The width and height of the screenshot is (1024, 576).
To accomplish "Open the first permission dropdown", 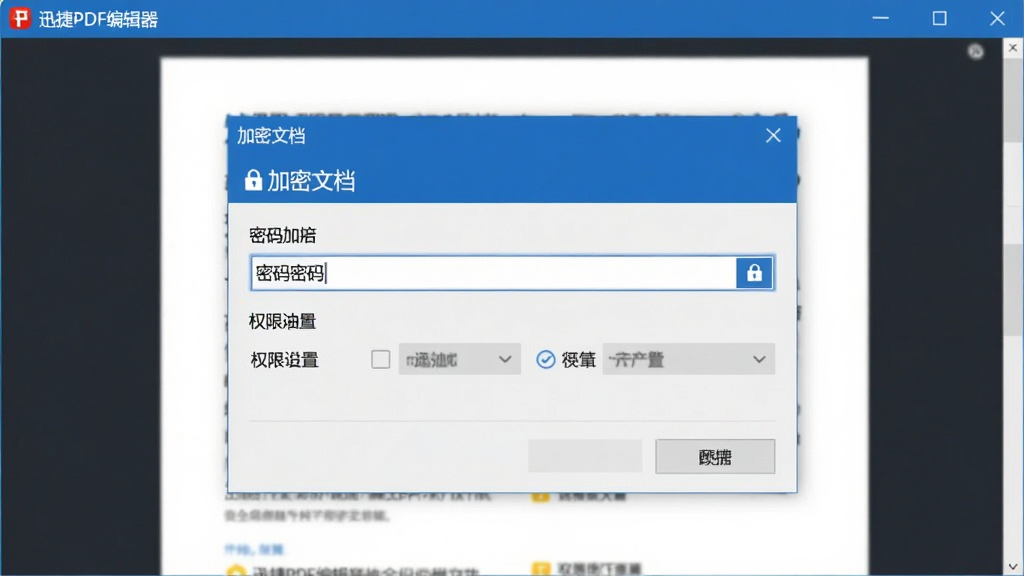I will 460,359.
